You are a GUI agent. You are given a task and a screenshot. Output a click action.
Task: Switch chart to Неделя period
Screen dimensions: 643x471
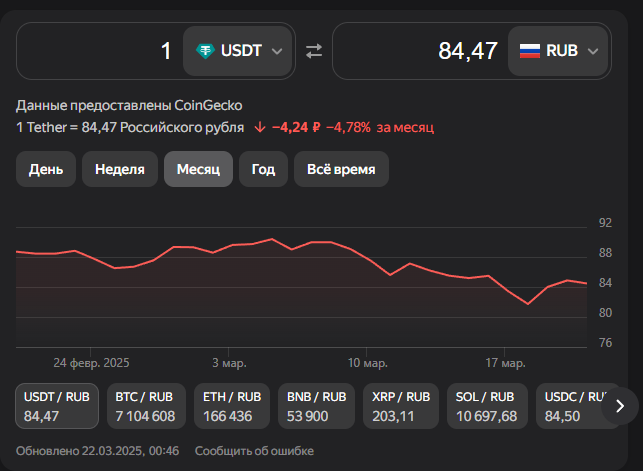coord(120,169)
